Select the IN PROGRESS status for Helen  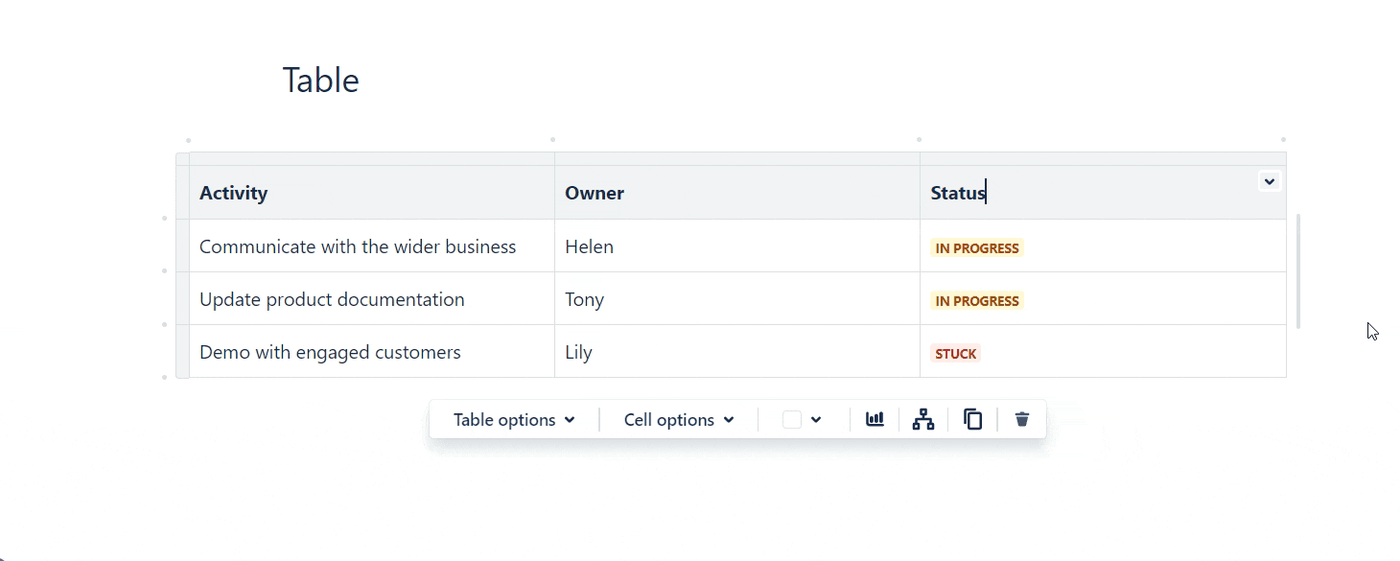(x=977, y=248)
